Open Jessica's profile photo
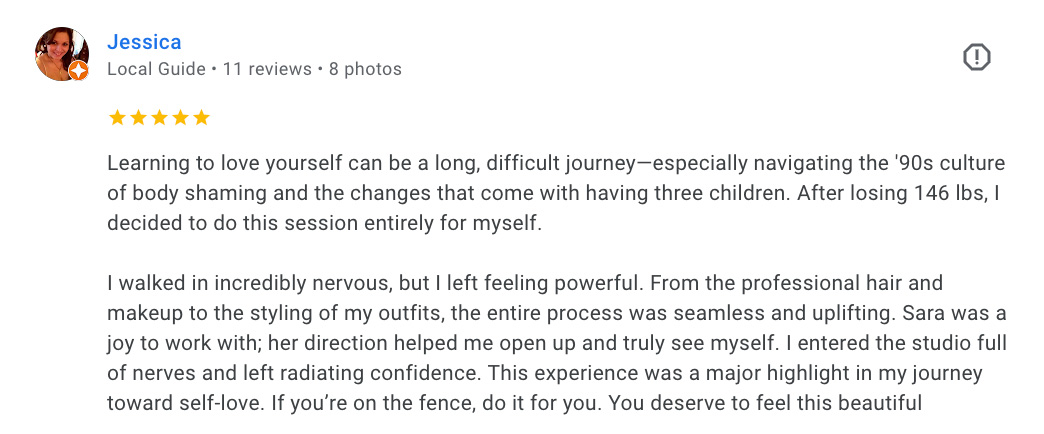Viewport: 1044px width, 434px height. click(x=60, y=53)
